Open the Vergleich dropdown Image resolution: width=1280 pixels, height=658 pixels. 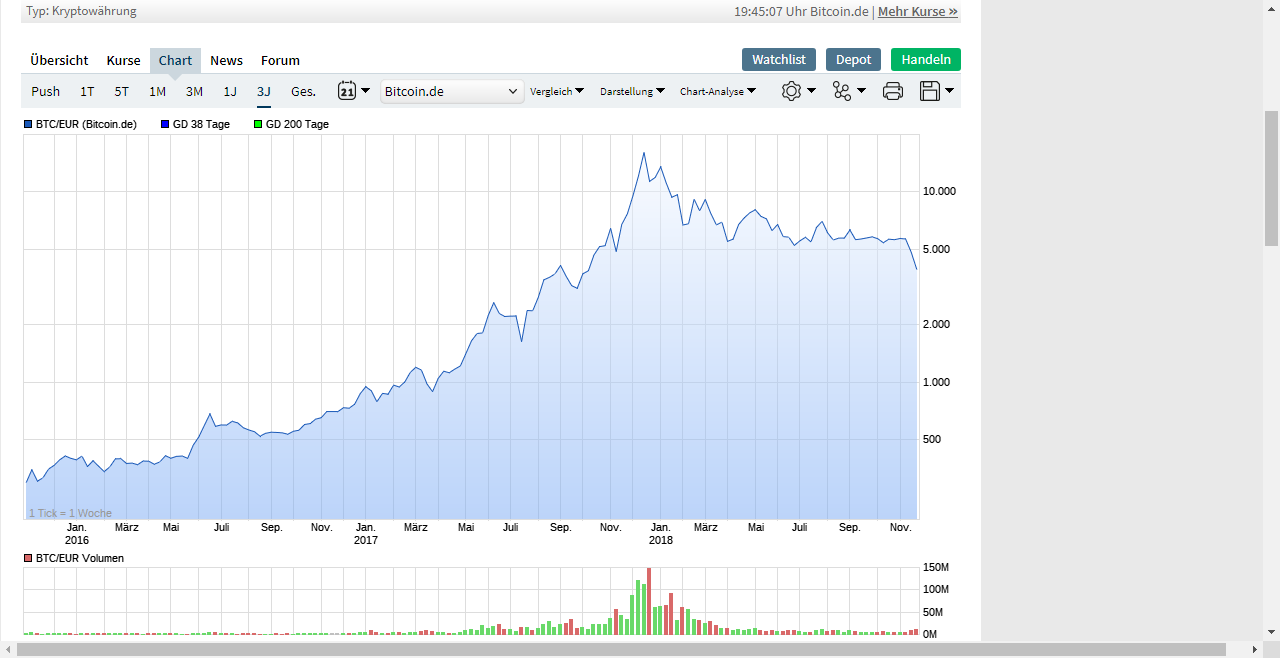pyautogui.click(x=557, y=91)
